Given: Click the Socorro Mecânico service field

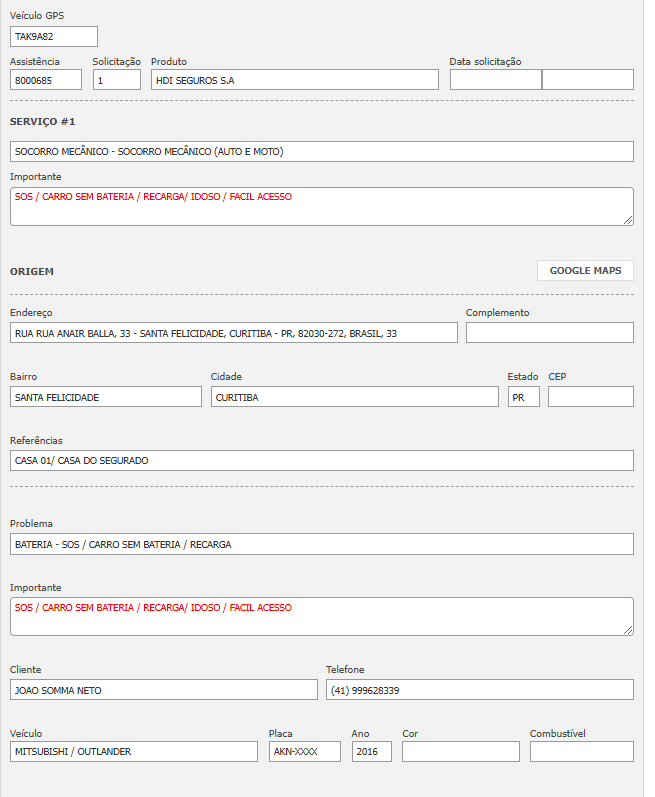Looking at the screenshot, I should pyautogui.click(x=321, y=152).
